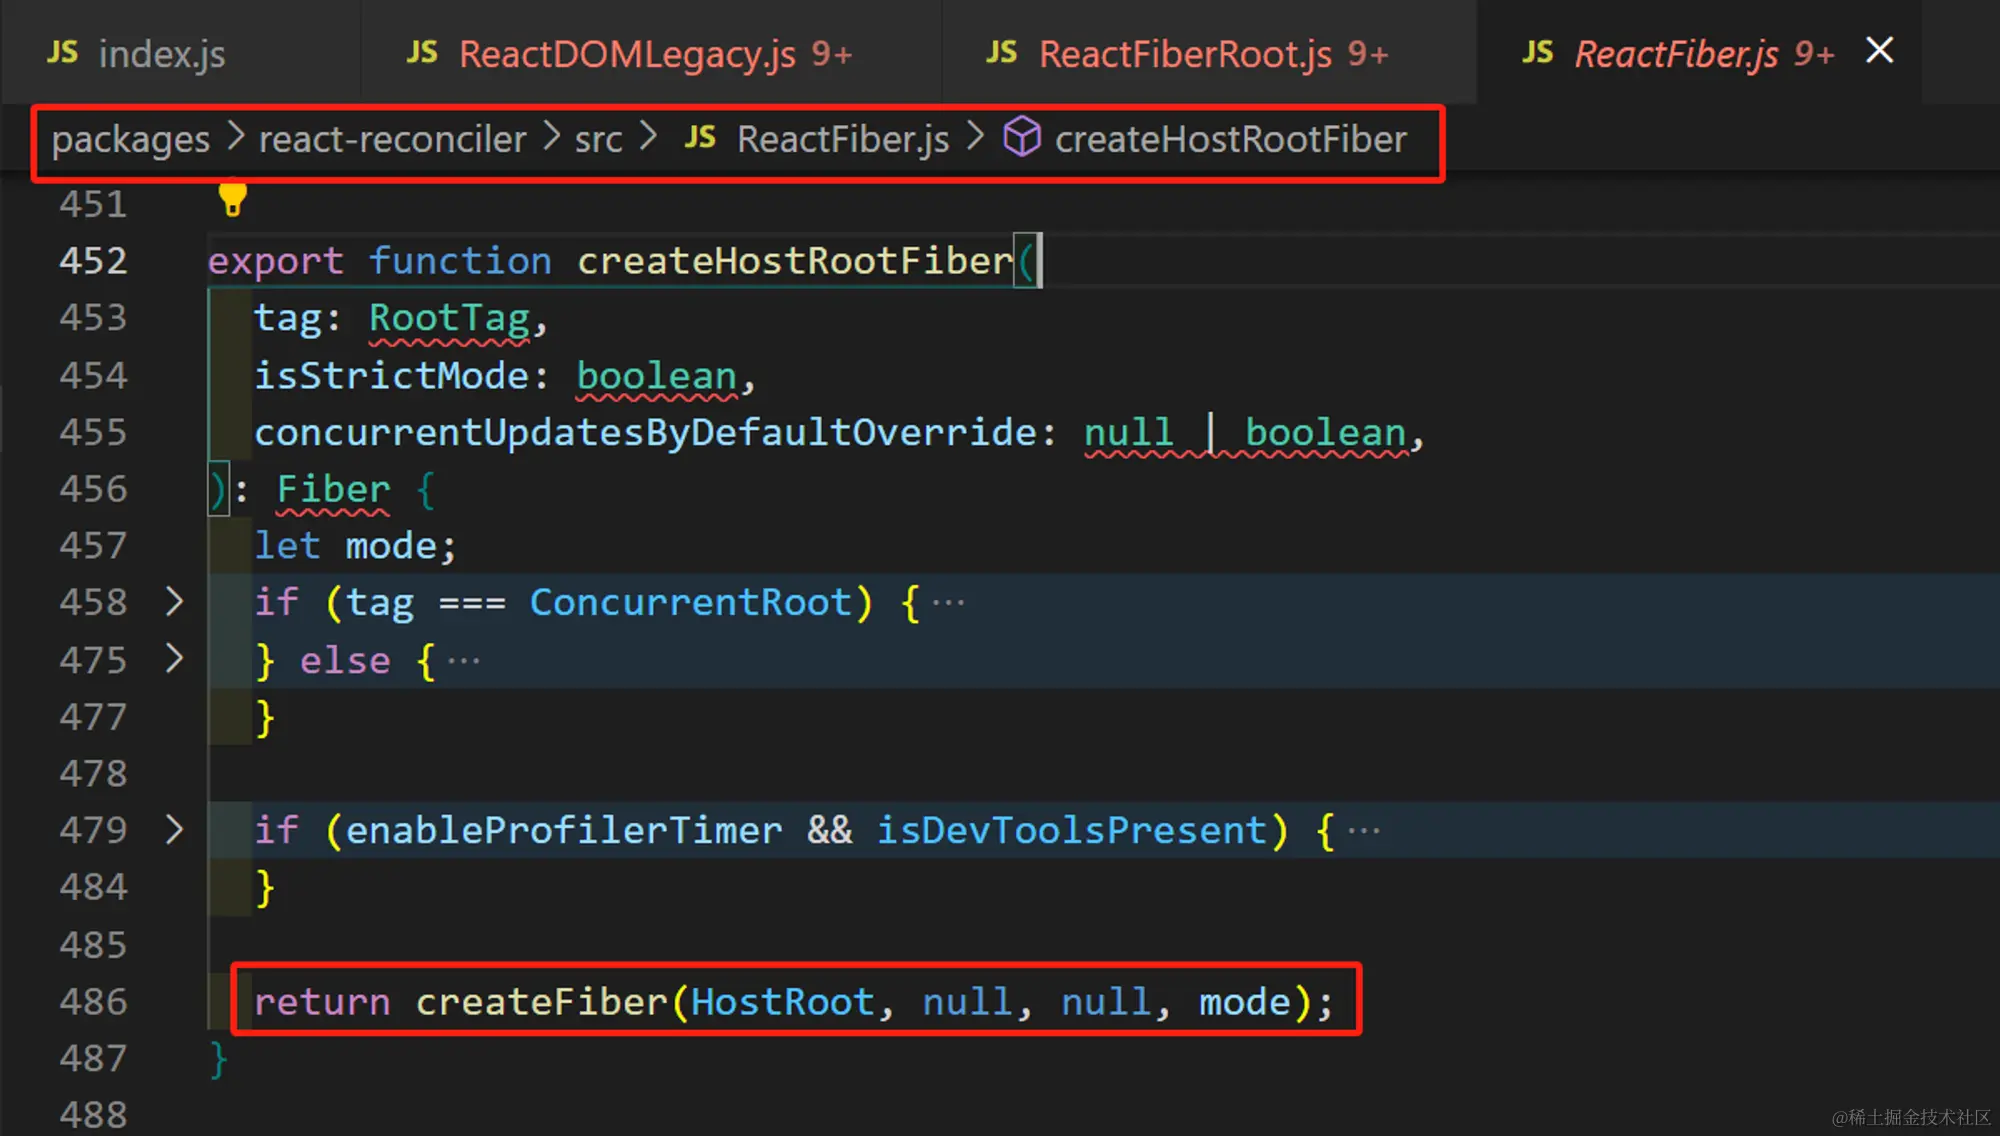Image resolution: width=2000 pixels, height=1136 pixels.
Task: Click JS icon beside ReactFiber.js breadcrumb
Action: click(700, 138)
